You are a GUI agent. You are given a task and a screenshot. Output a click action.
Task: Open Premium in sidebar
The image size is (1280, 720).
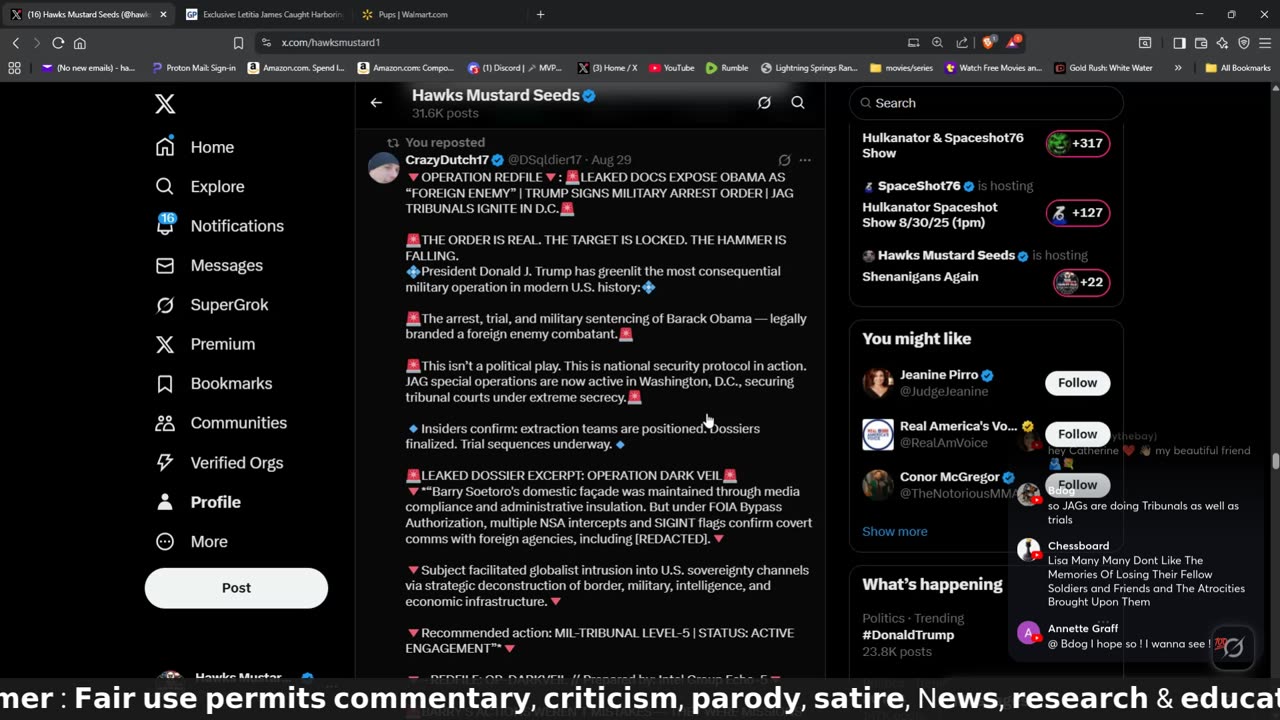click(x=205, y=344)
